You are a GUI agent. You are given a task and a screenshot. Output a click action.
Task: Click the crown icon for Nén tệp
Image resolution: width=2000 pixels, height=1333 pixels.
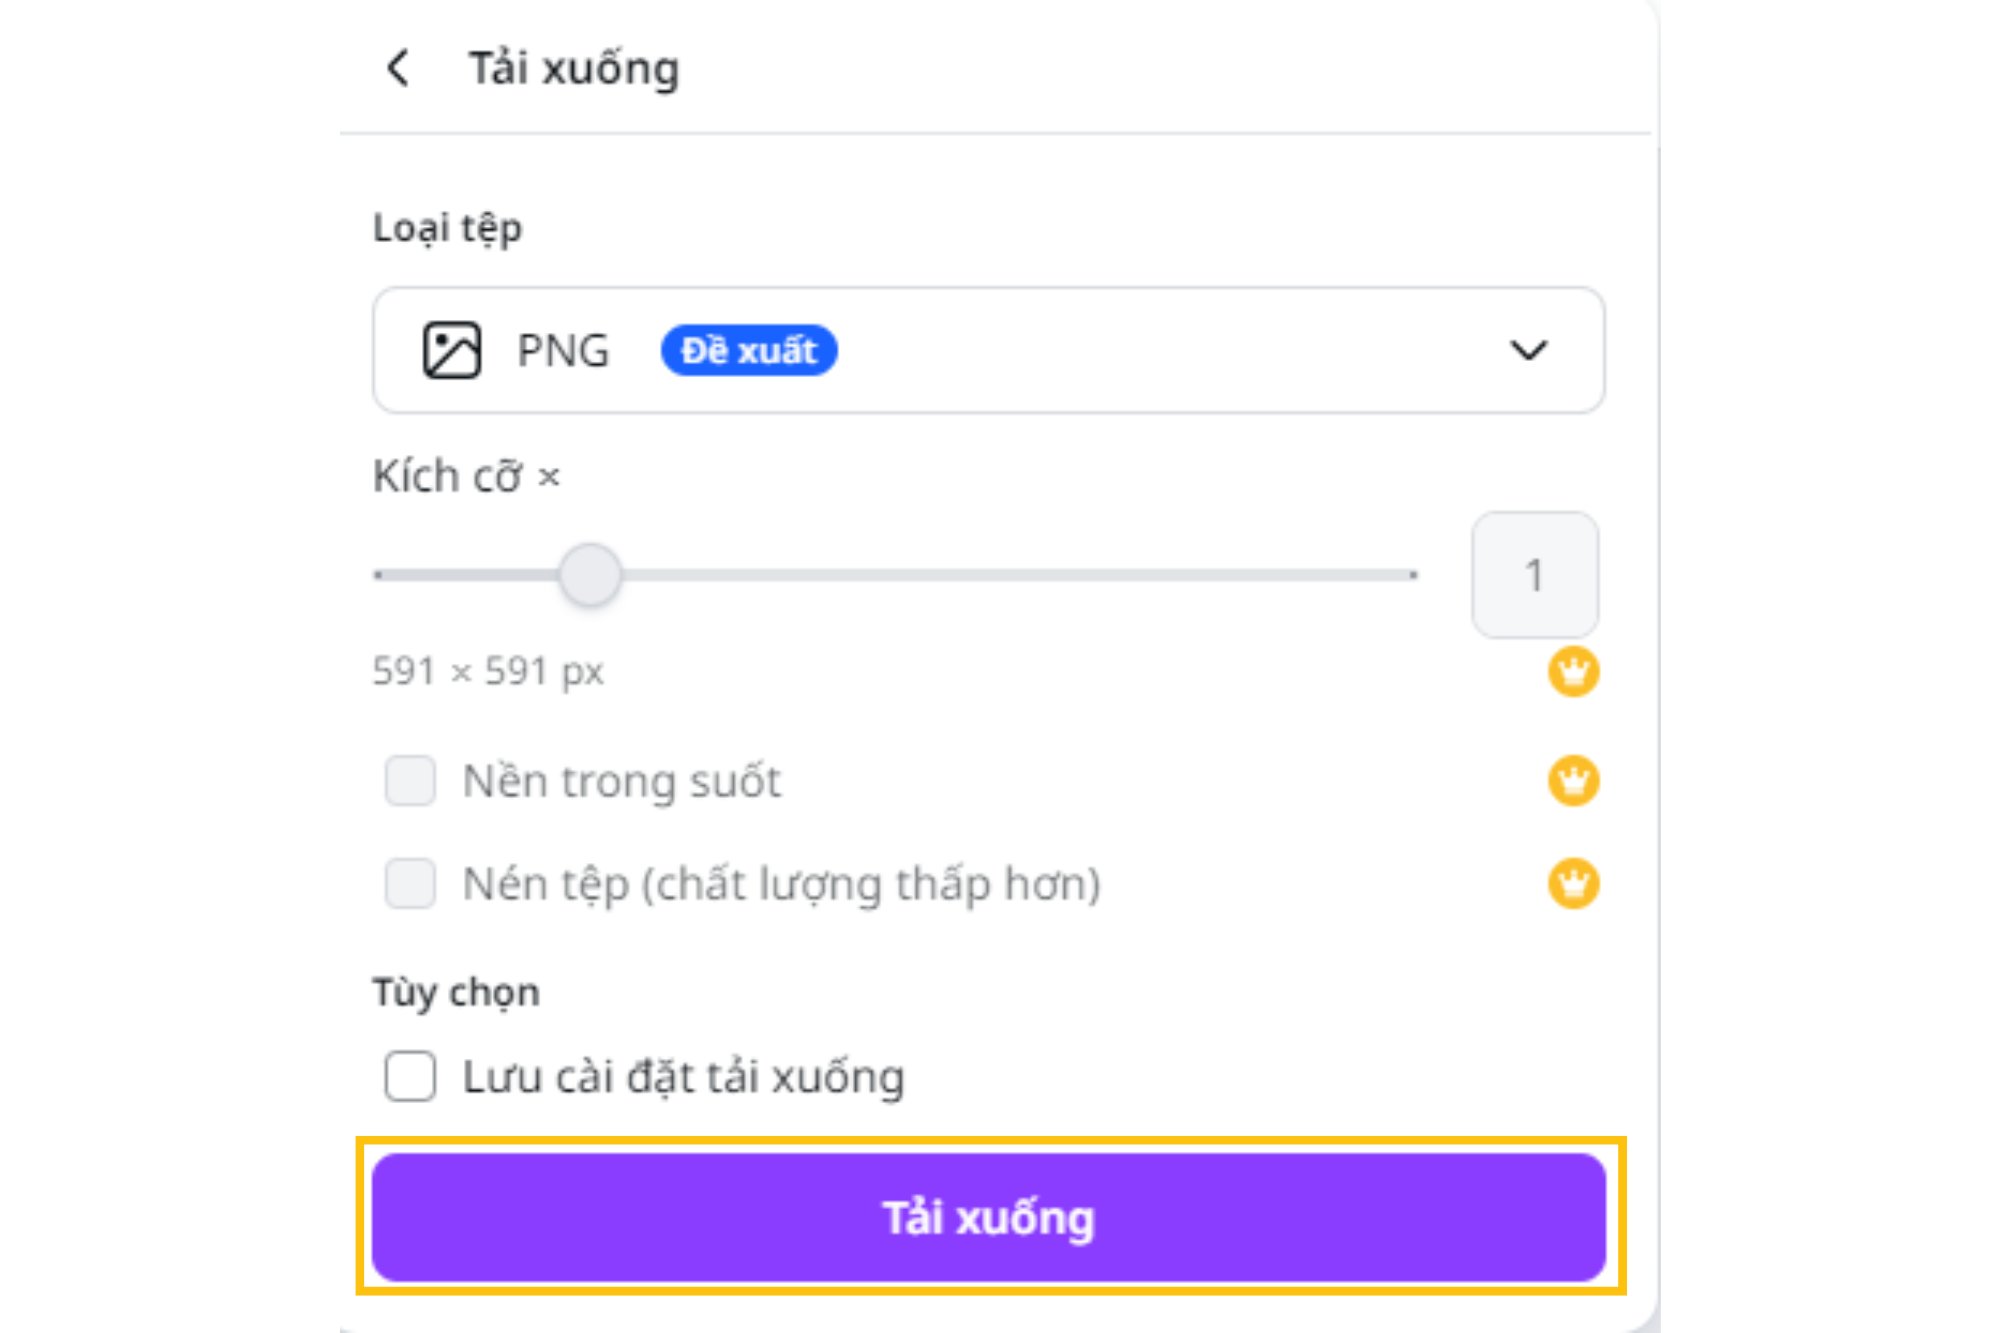[x=1573, y=883]
